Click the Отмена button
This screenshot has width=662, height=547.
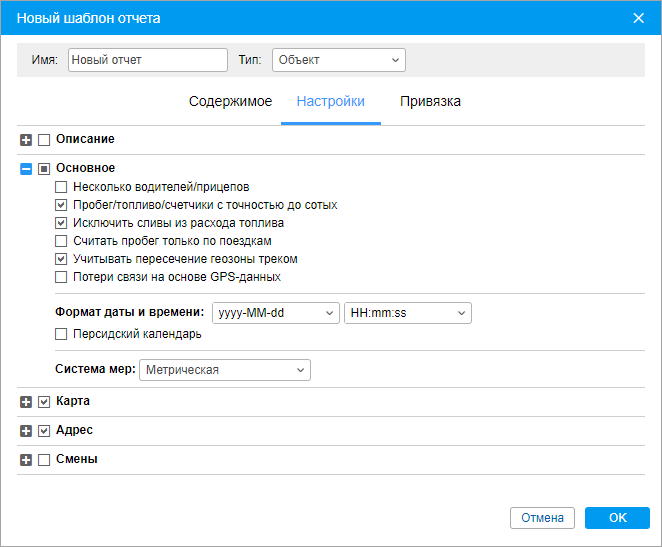(x=542, y=518)
